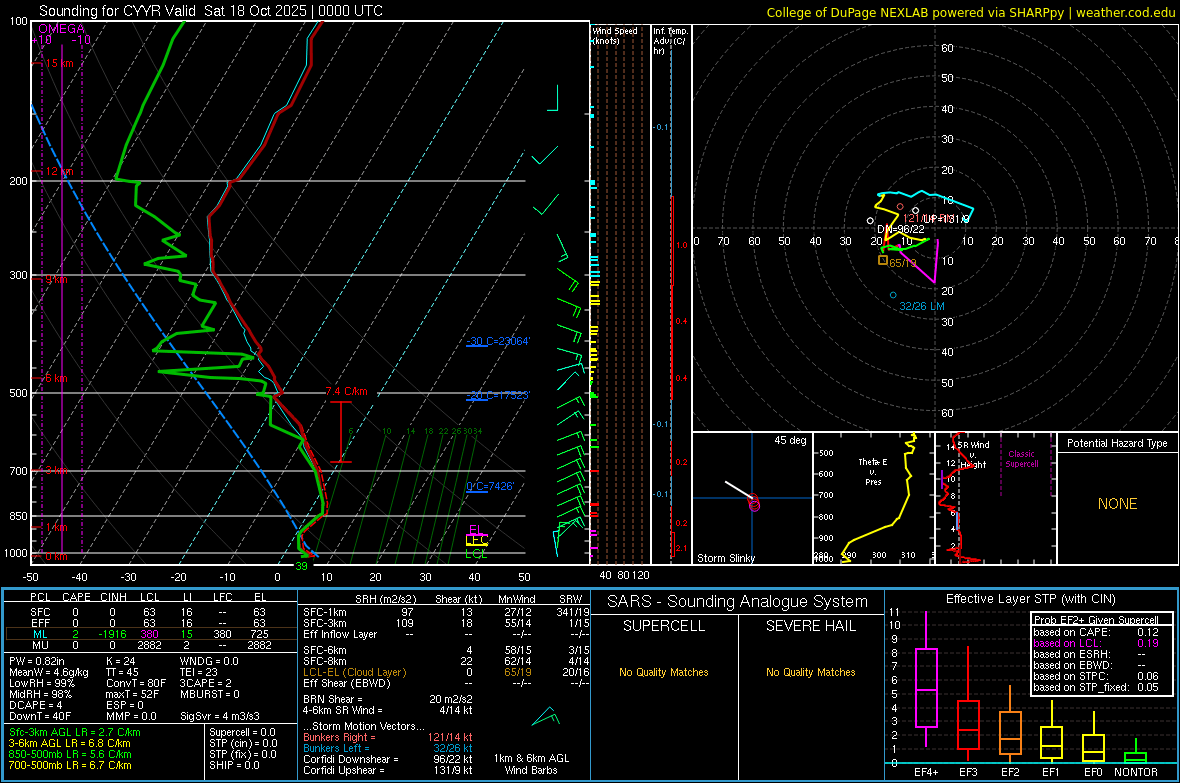
Task: Click the 1km & 6km wind barbs icon
Action: pyautogui.click(x=546, y=715)
